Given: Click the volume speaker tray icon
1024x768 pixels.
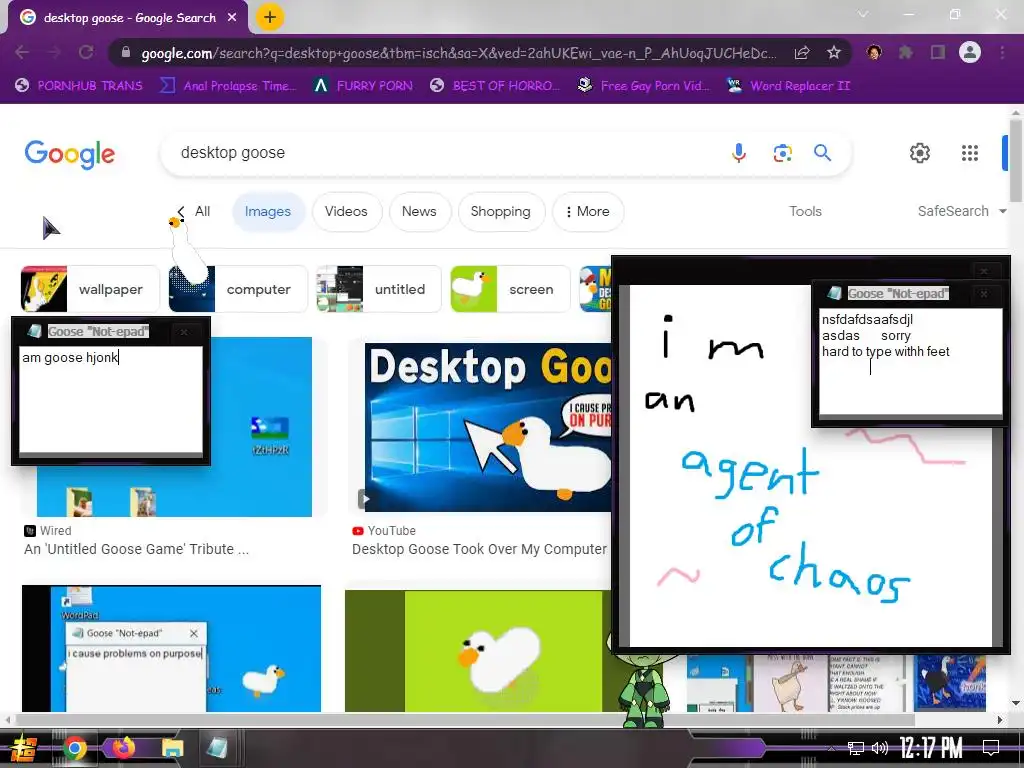Looking at the screenshot, I should point(880,748).
